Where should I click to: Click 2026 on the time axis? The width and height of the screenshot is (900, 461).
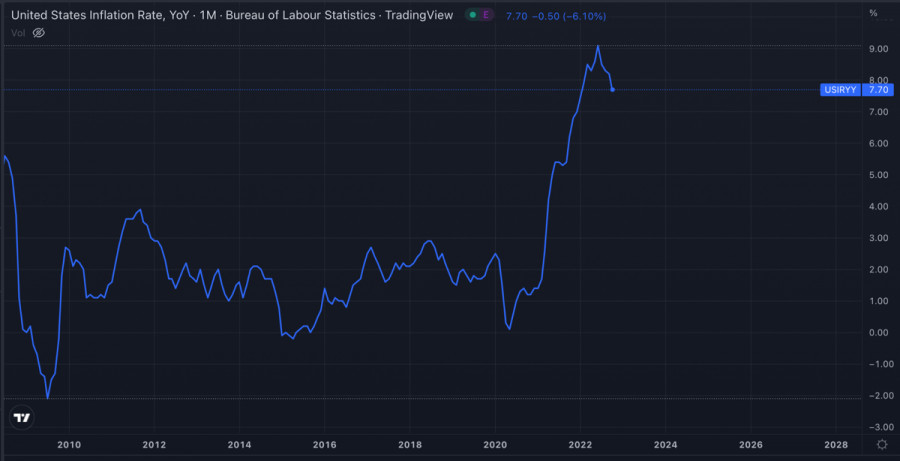[750, 445]
